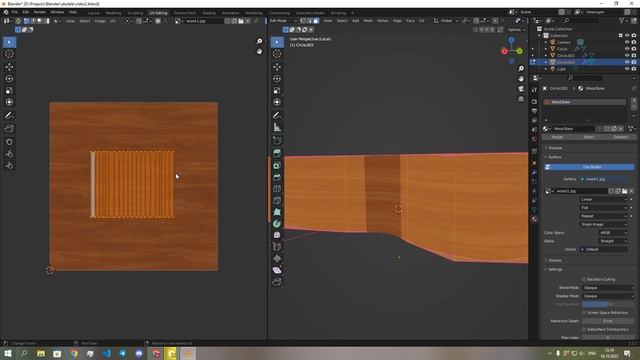Open Alpha Straight dropdown
The height and width of the screenshot is (360, 640).
tap(613, 241)
